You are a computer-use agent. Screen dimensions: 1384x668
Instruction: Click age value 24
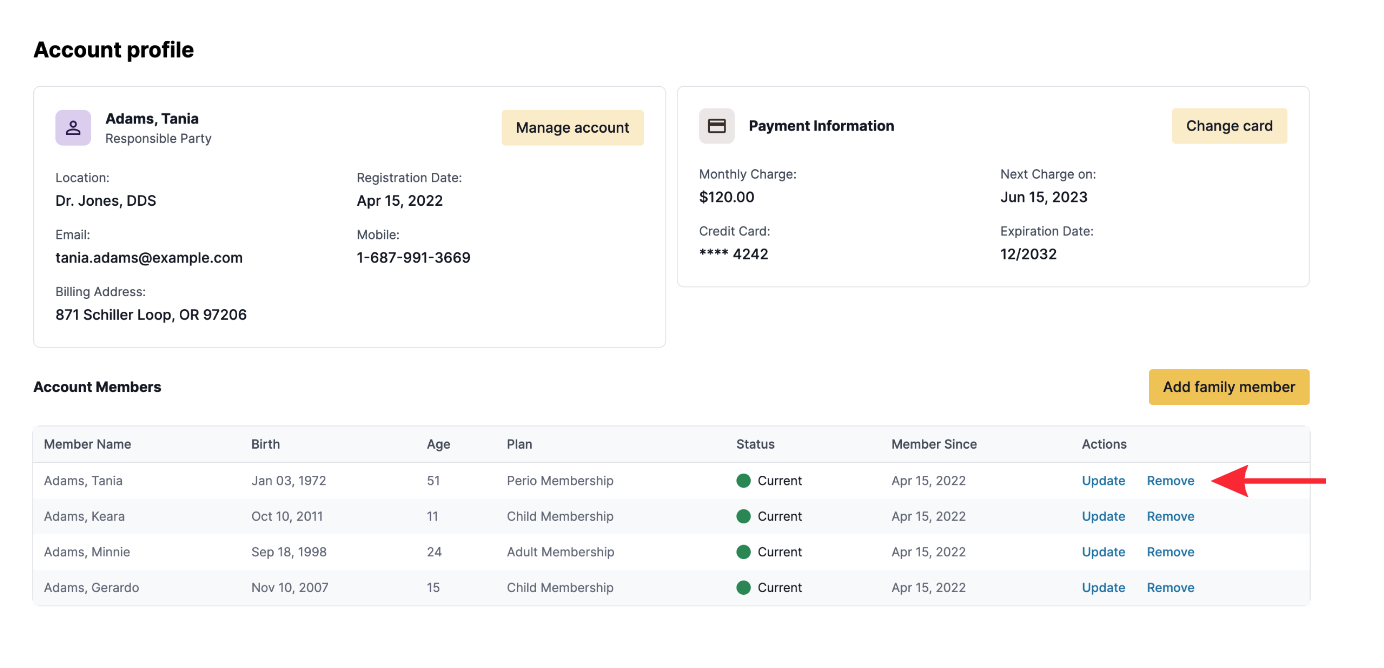(x=434, y=552)
